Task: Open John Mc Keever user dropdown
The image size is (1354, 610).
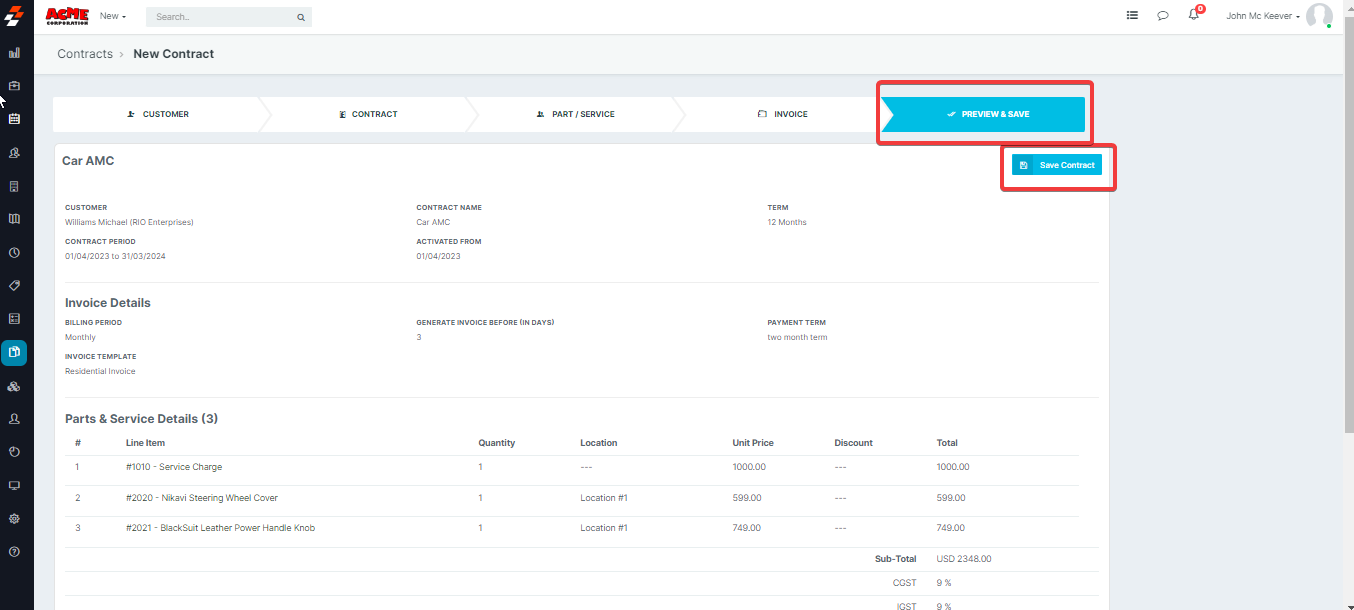Action: pos(1263,16)
